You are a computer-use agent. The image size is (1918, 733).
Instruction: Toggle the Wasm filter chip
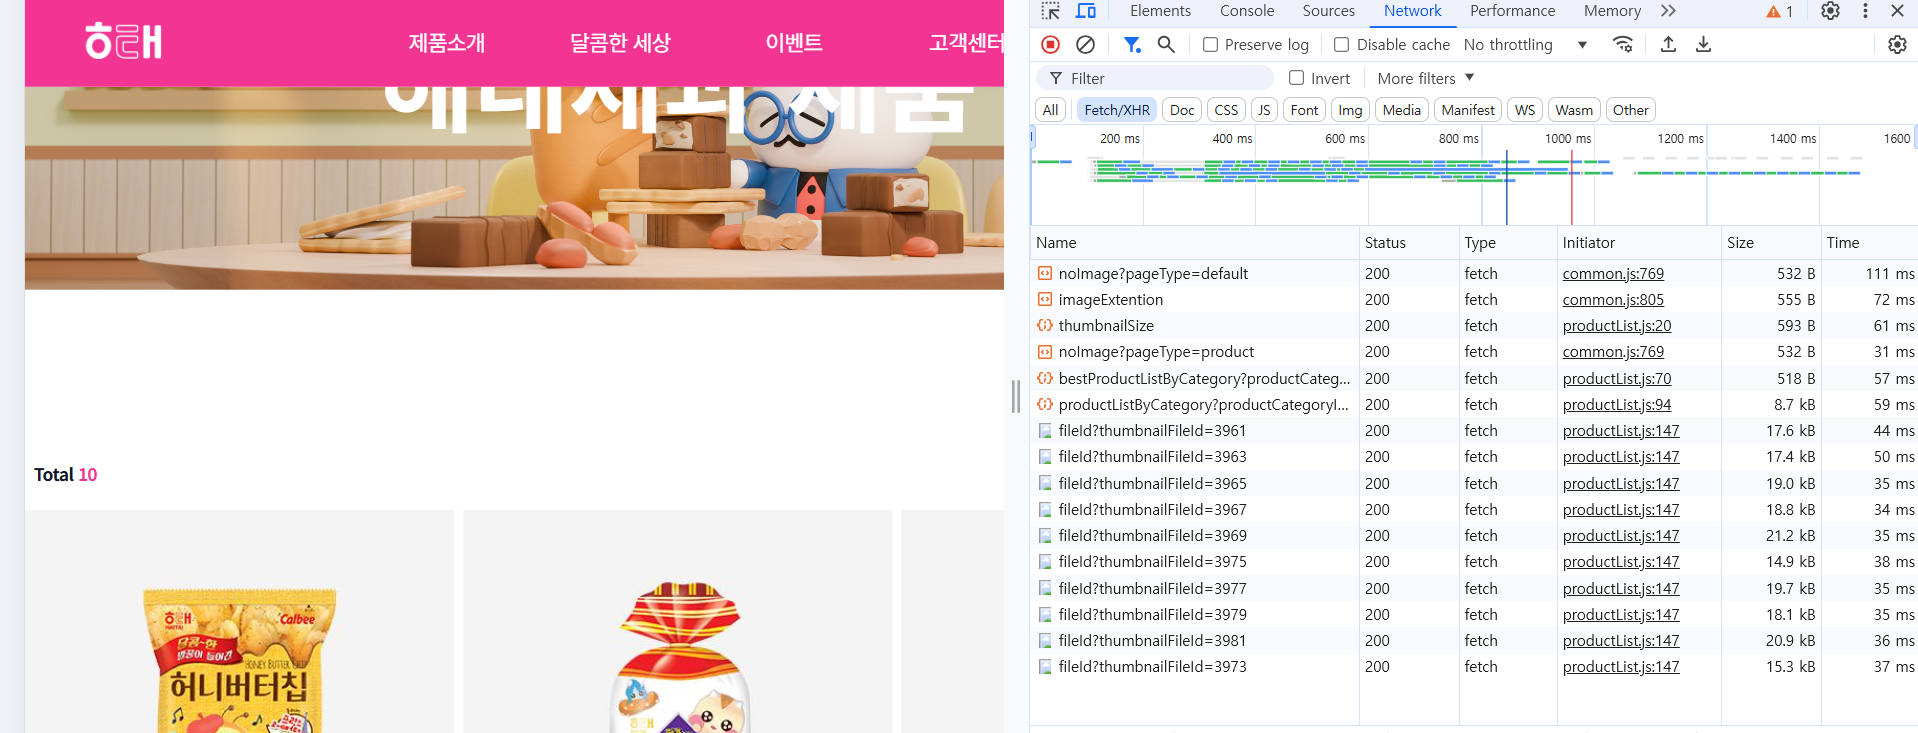pyautogui.click(x=1573, y=110)
